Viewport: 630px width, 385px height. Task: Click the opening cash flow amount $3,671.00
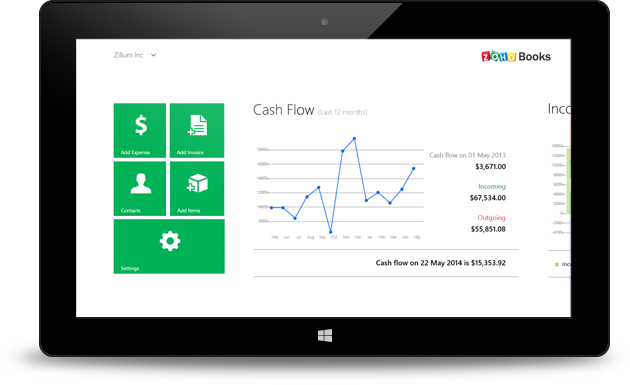[x=491, y=166]
